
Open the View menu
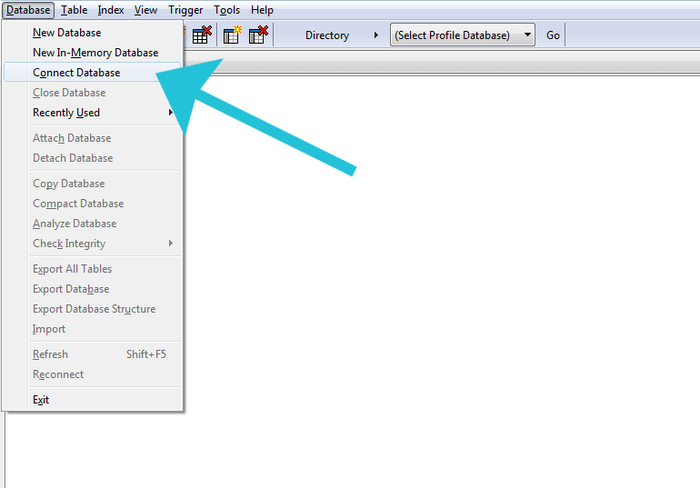coord(146,10)
